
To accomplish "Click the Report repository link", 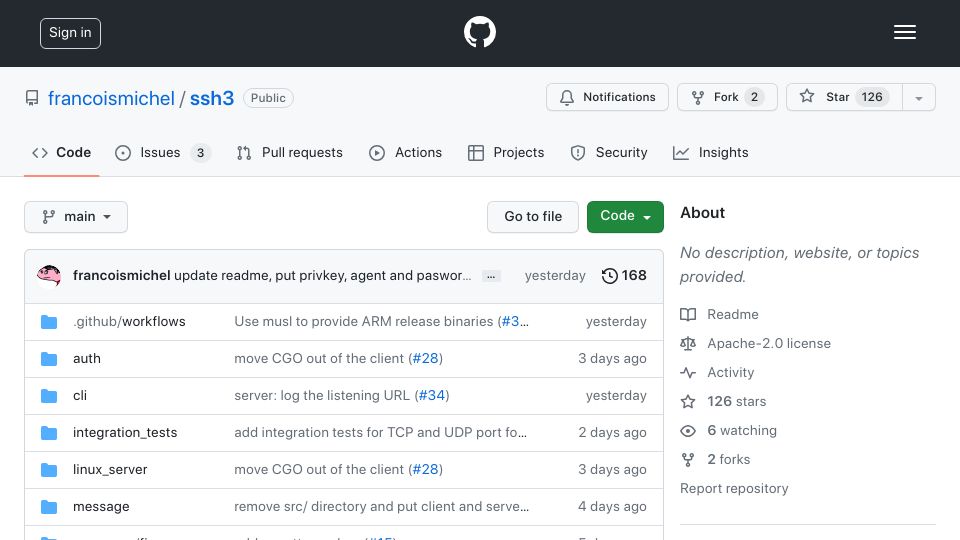I will click(x=734, y=489).
